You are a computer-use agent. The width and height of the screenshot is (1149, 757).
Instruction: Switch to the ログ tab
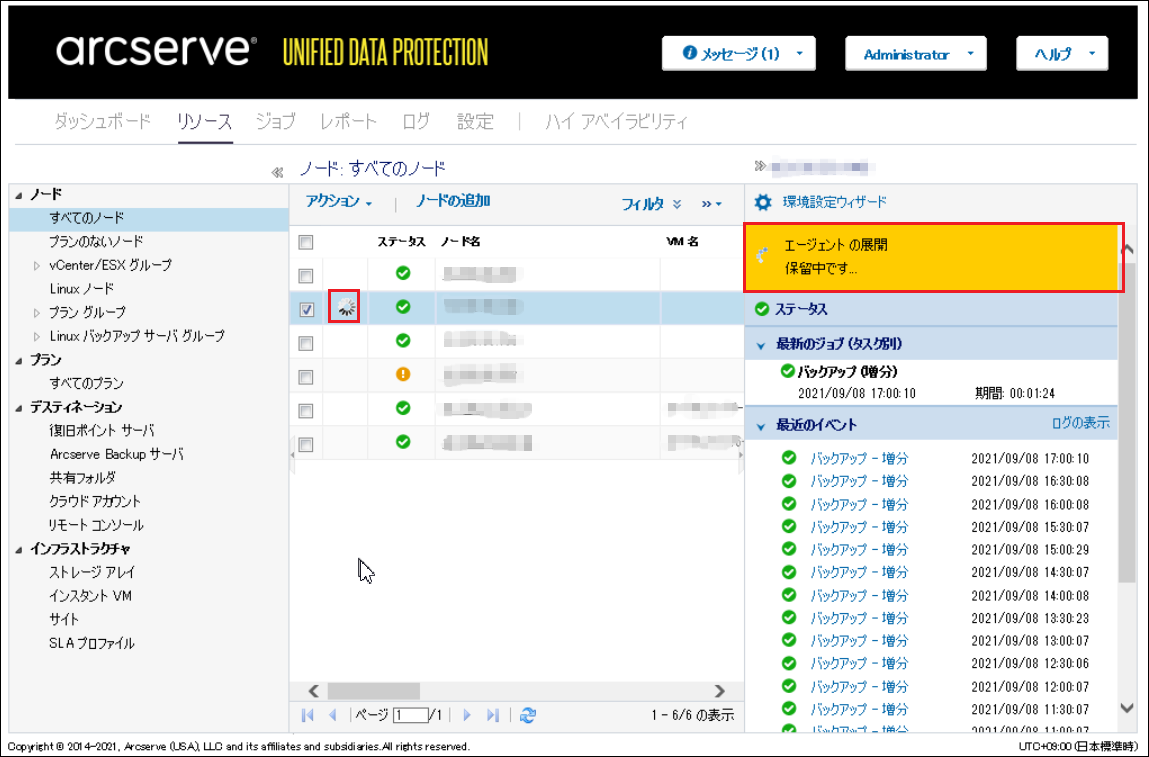pos(416,121)
